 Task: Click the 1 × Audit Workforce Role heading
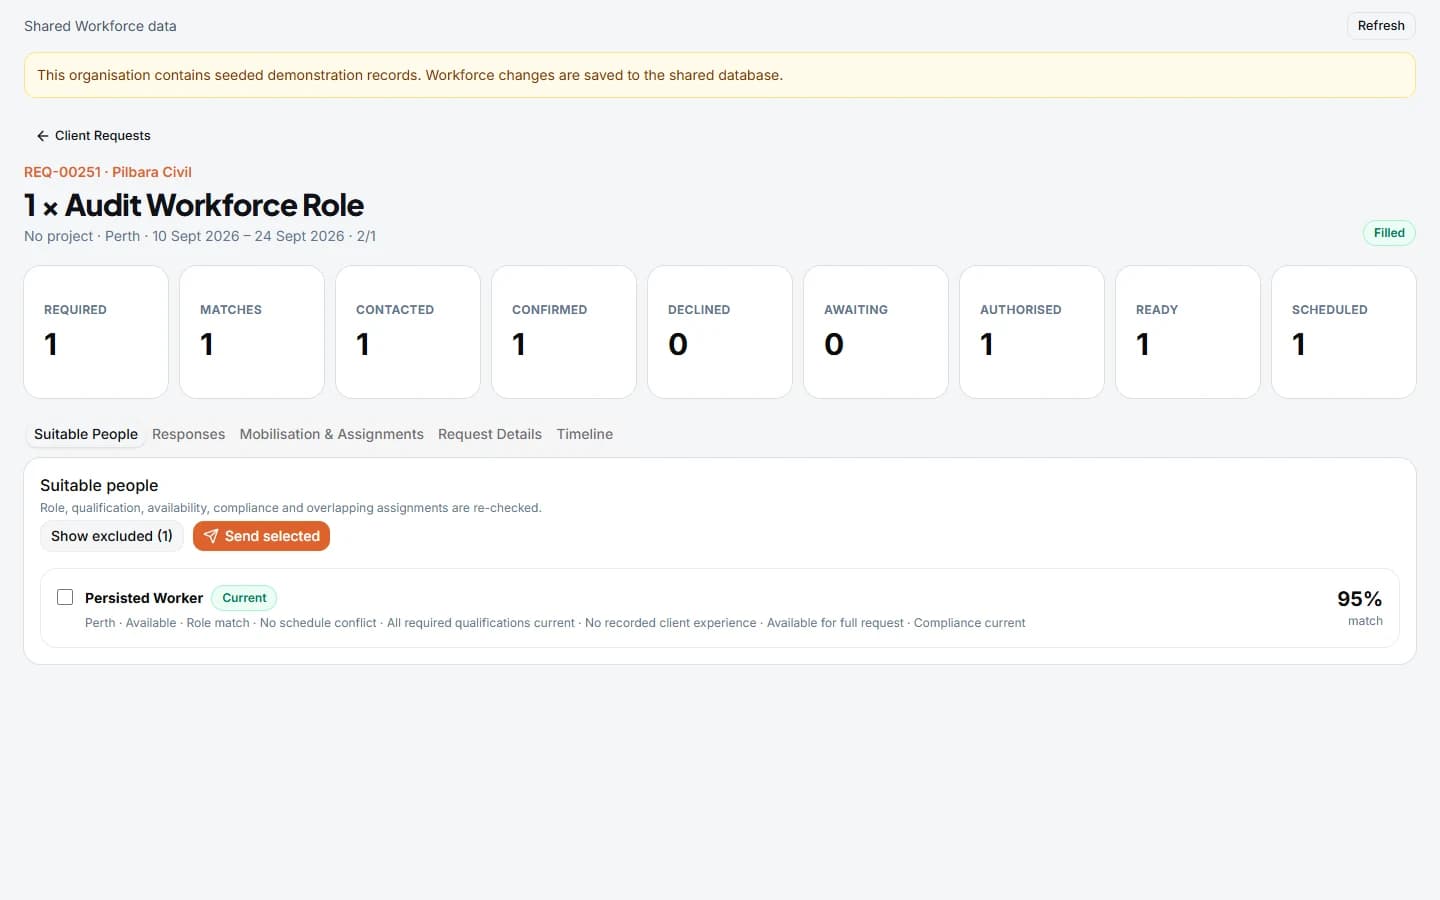pos(194,205)
